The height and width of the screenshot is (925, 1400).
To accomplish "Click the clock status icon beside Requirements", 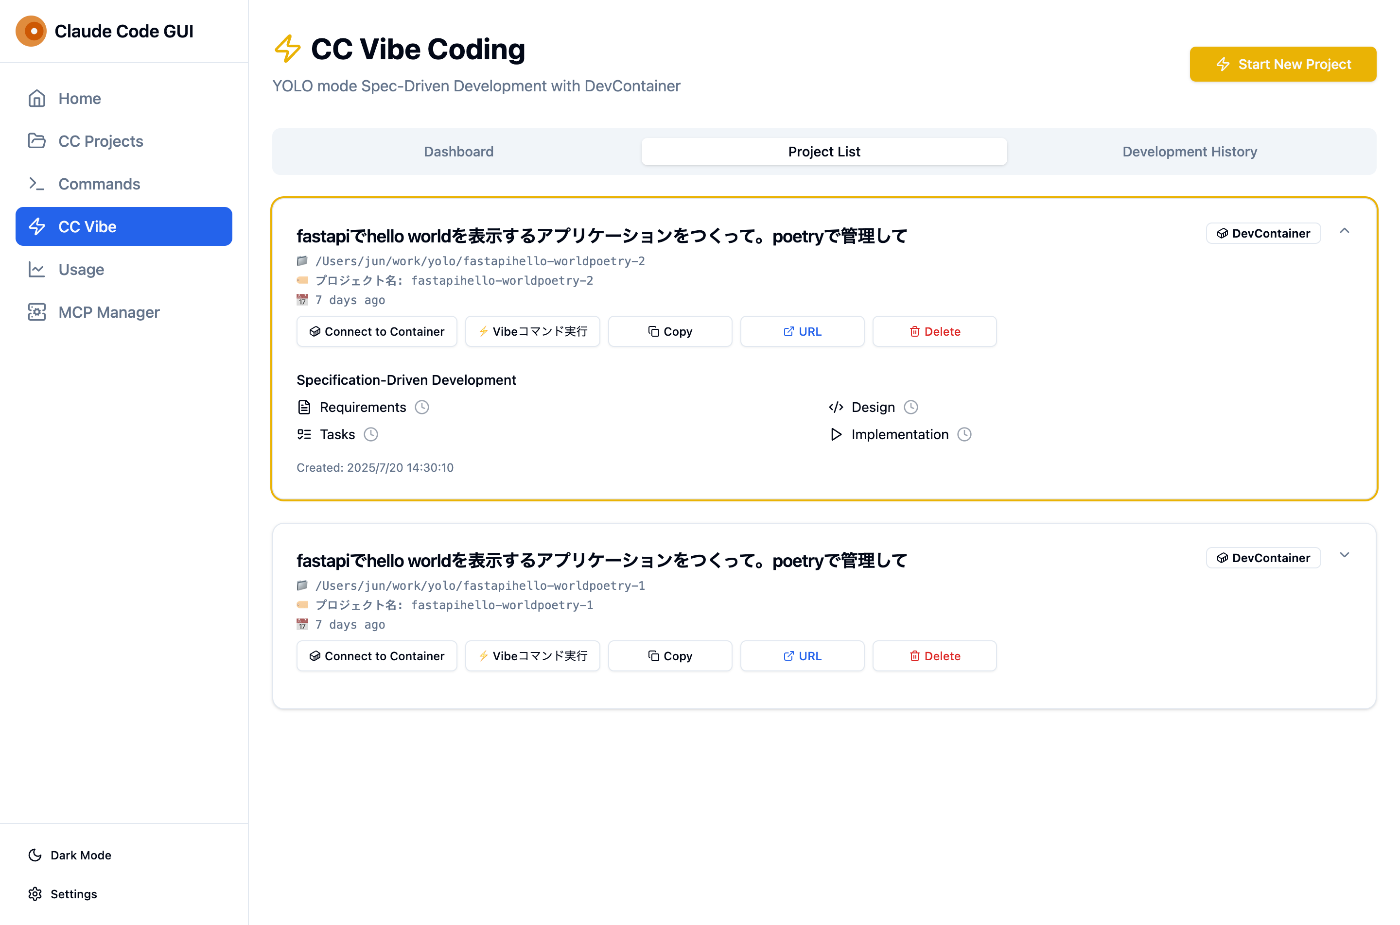I will coord(422,407).
